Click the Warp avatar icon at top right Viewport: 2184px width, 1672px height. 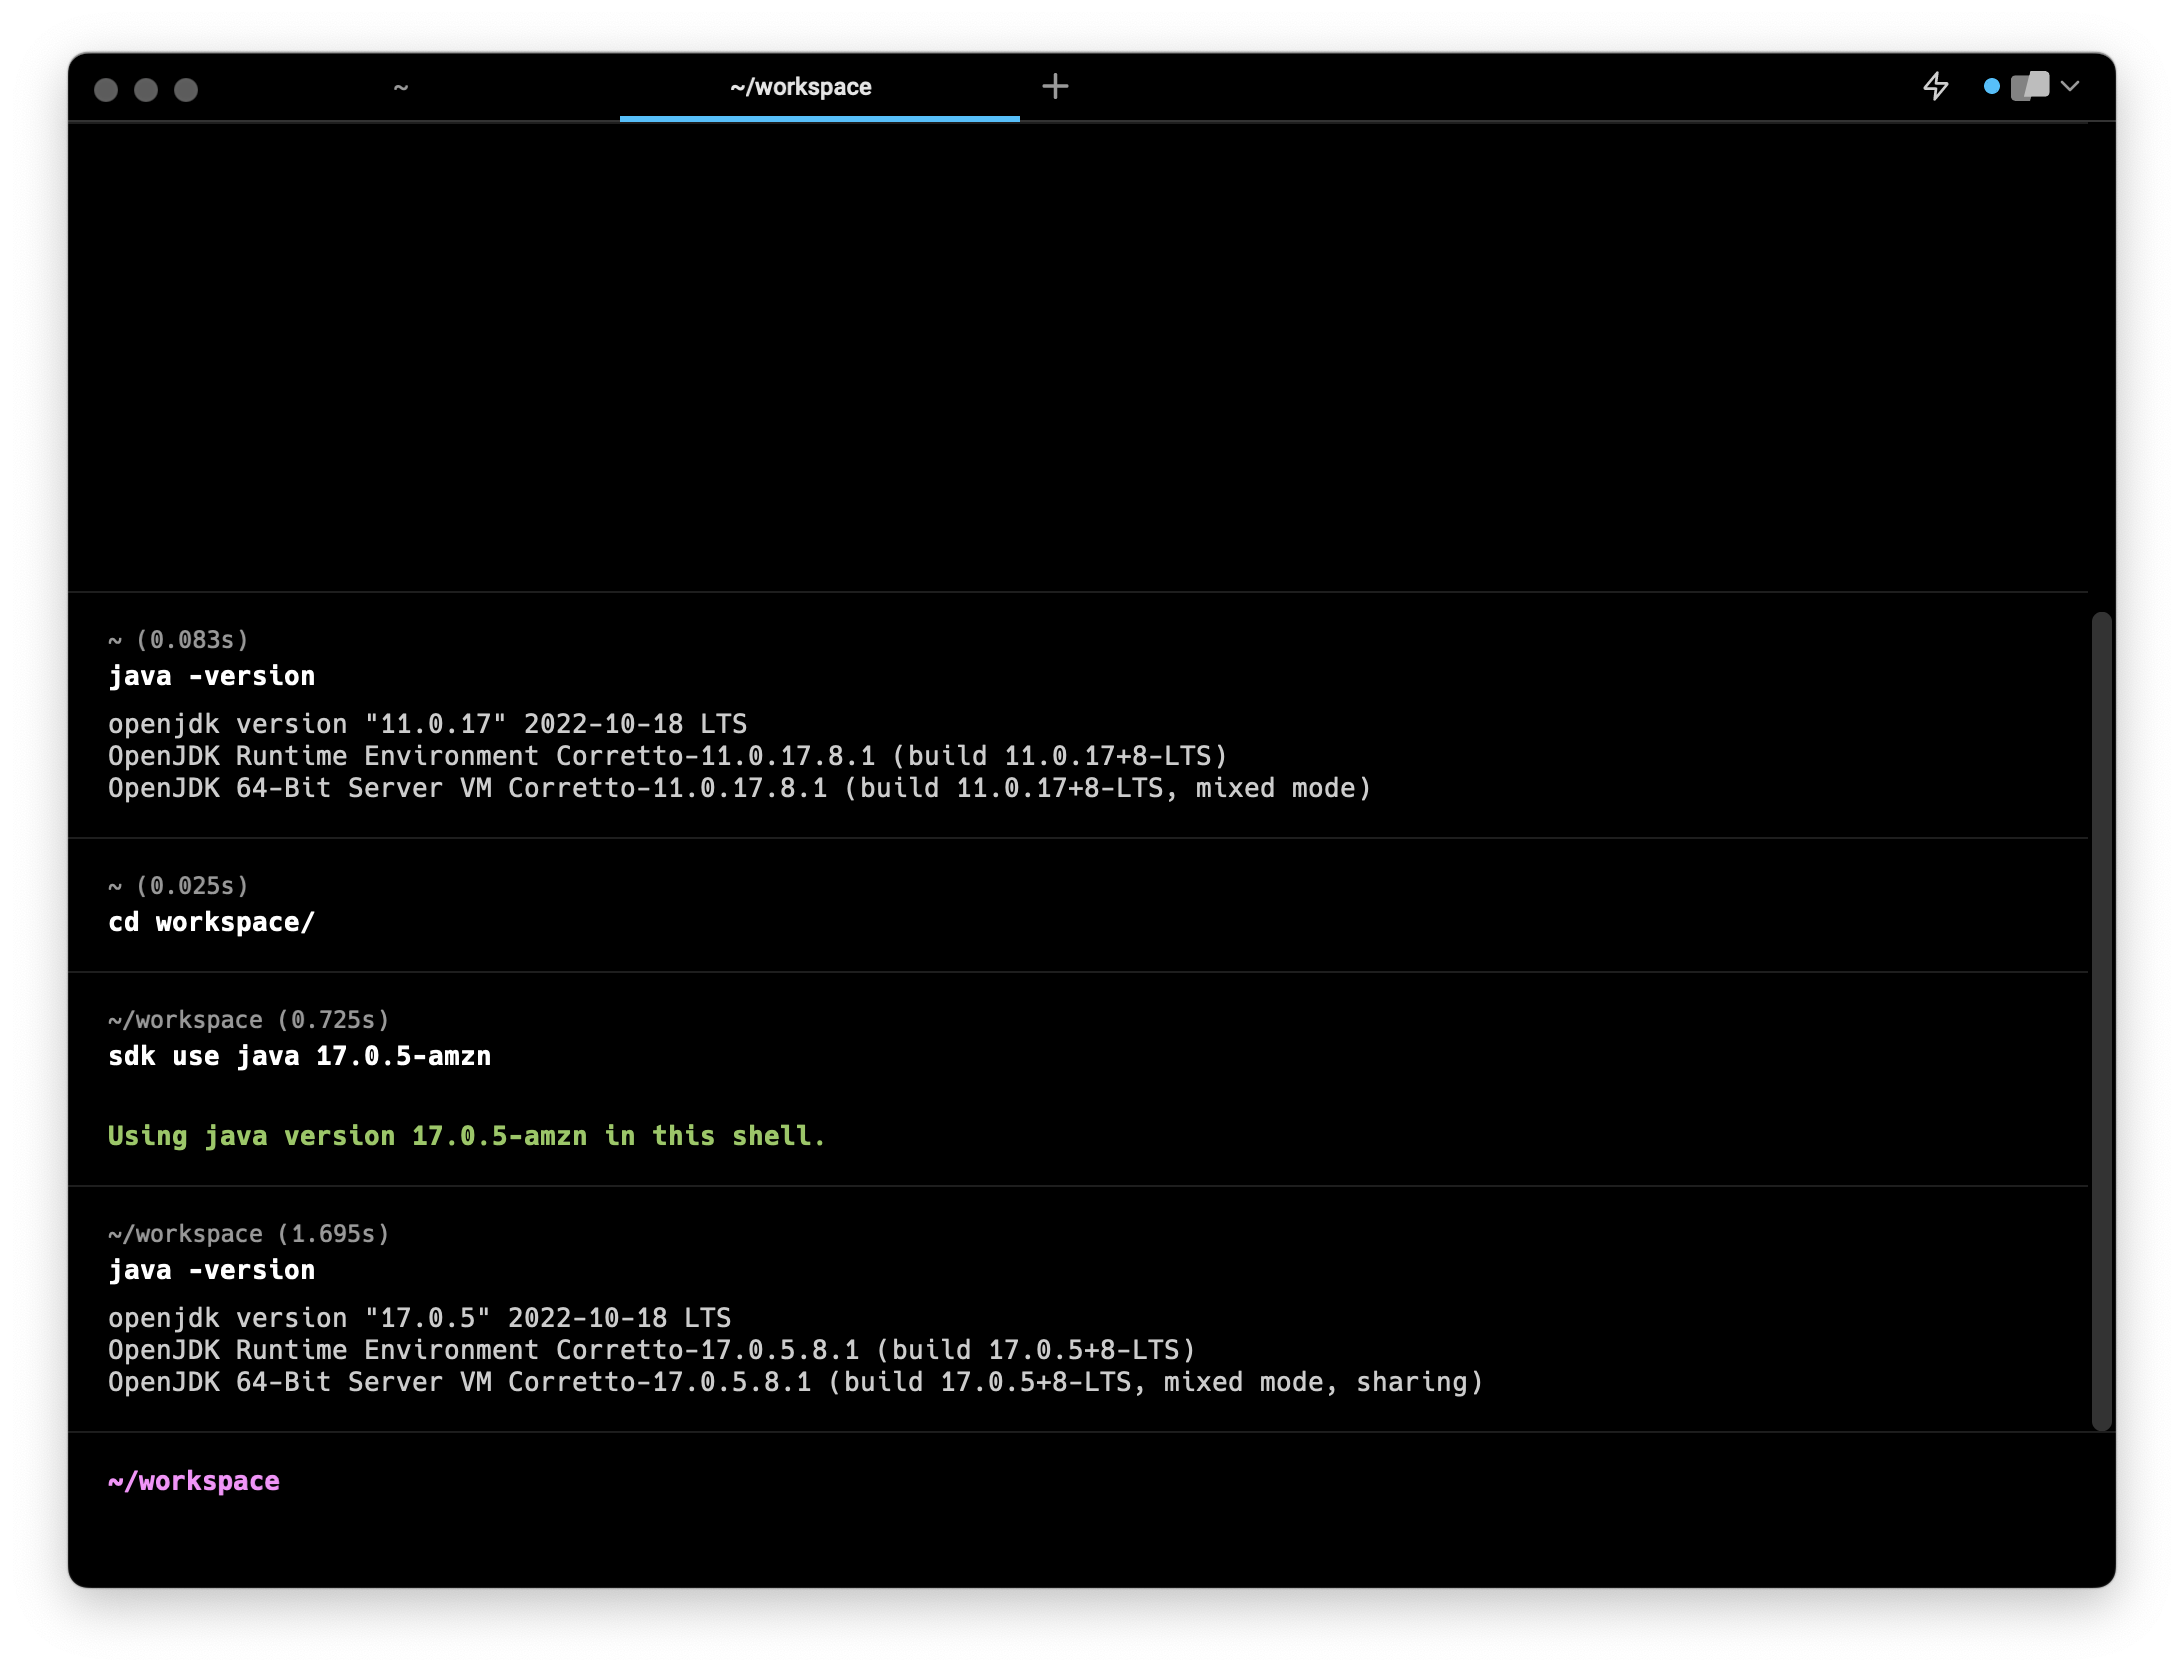point(2030,87)
